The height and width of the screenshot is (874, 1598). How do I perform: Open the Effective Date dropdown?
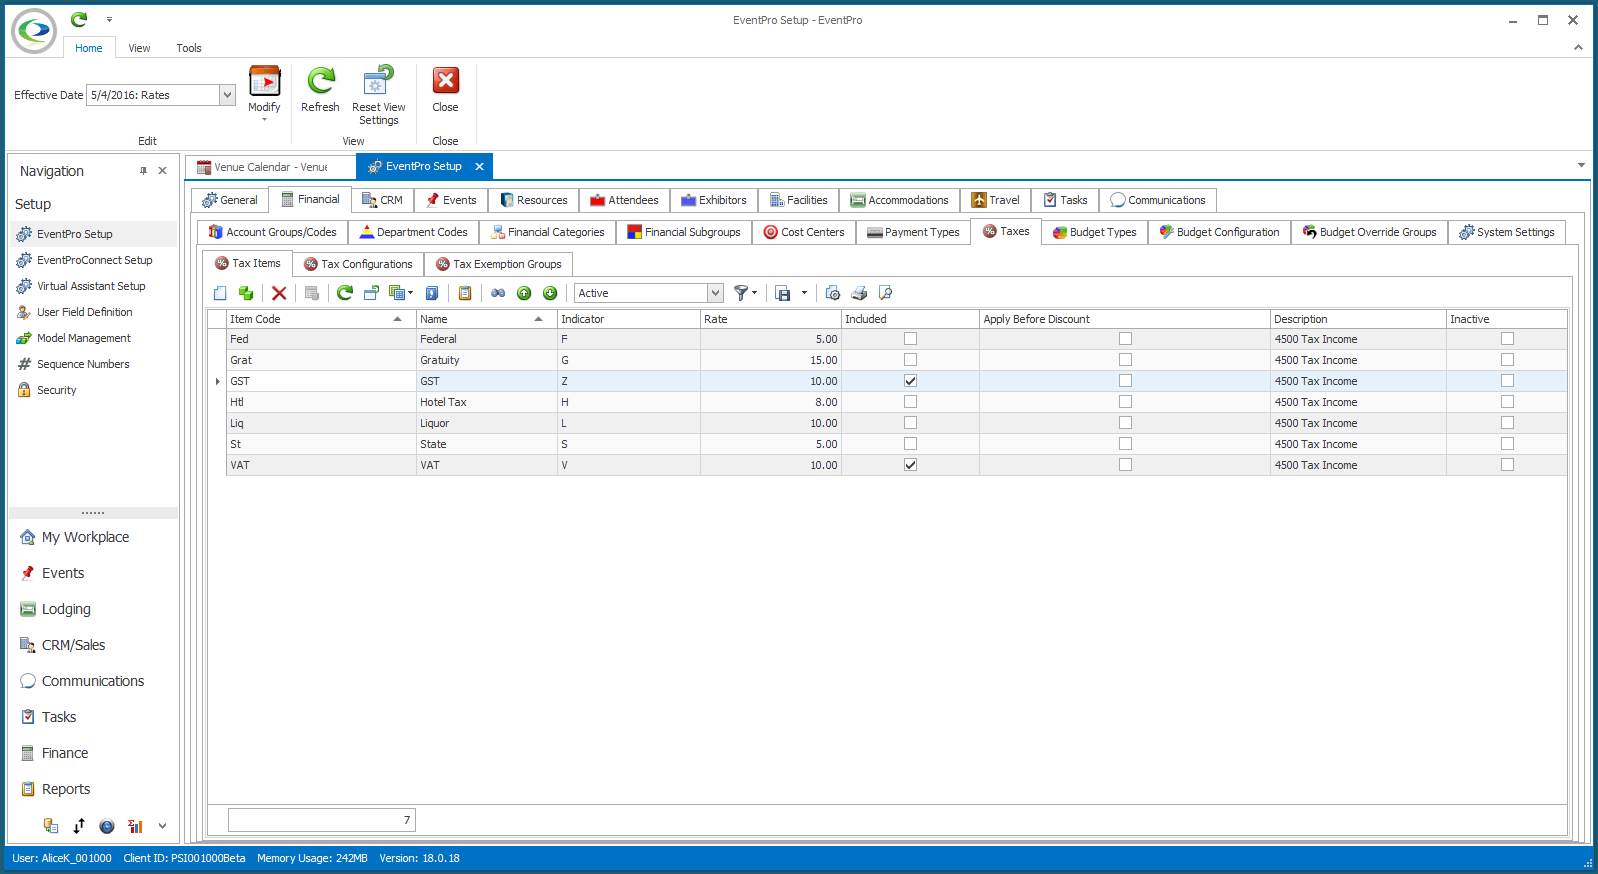(x=227, y=95)
